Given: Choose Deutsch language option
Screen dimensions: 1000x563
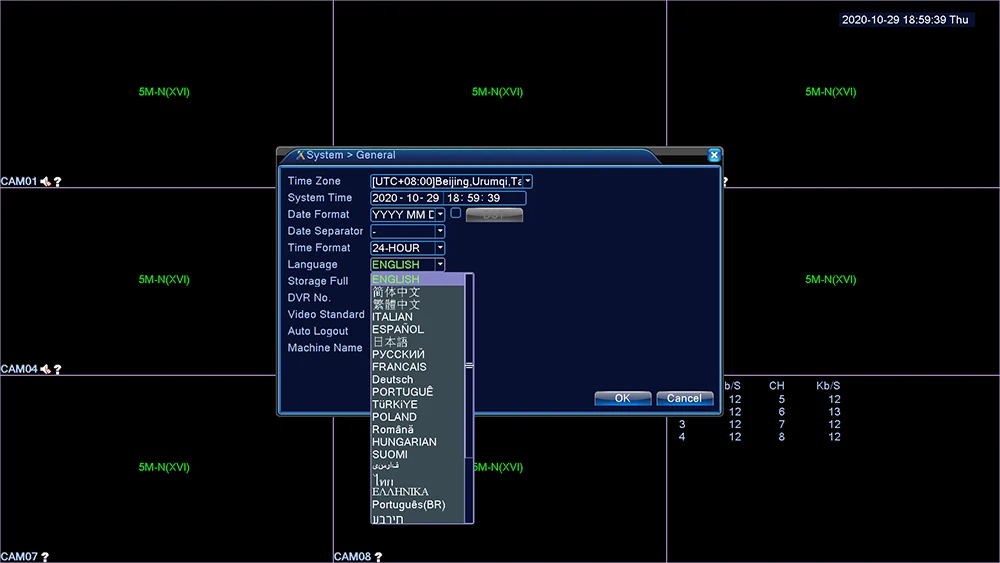Looking at the screenshot, I should tap(418, 379).
